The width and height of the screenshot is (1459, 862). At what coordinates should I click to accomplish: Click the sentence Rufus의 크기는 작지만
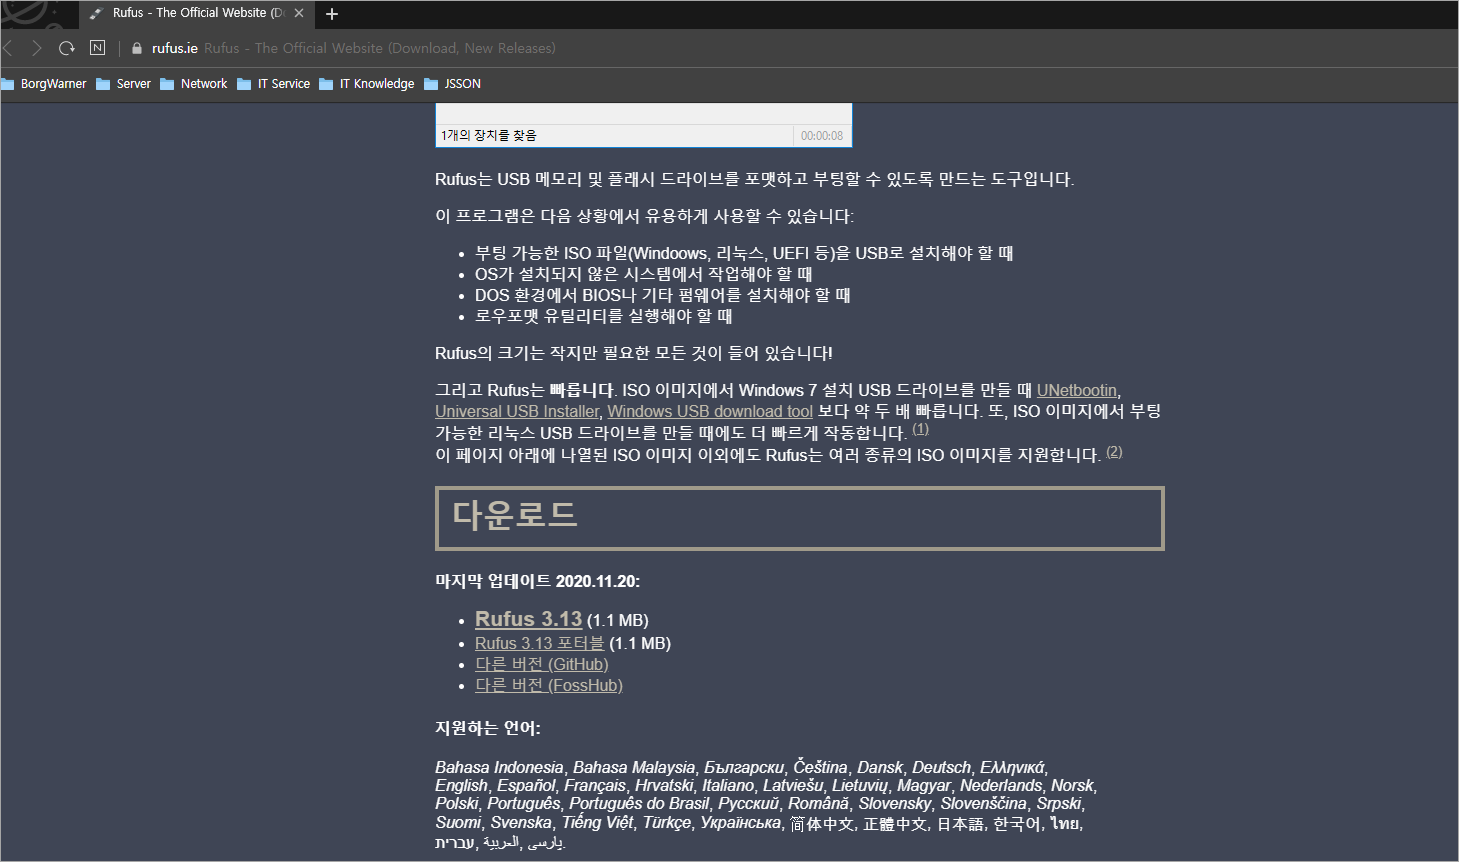pos(634,353)
